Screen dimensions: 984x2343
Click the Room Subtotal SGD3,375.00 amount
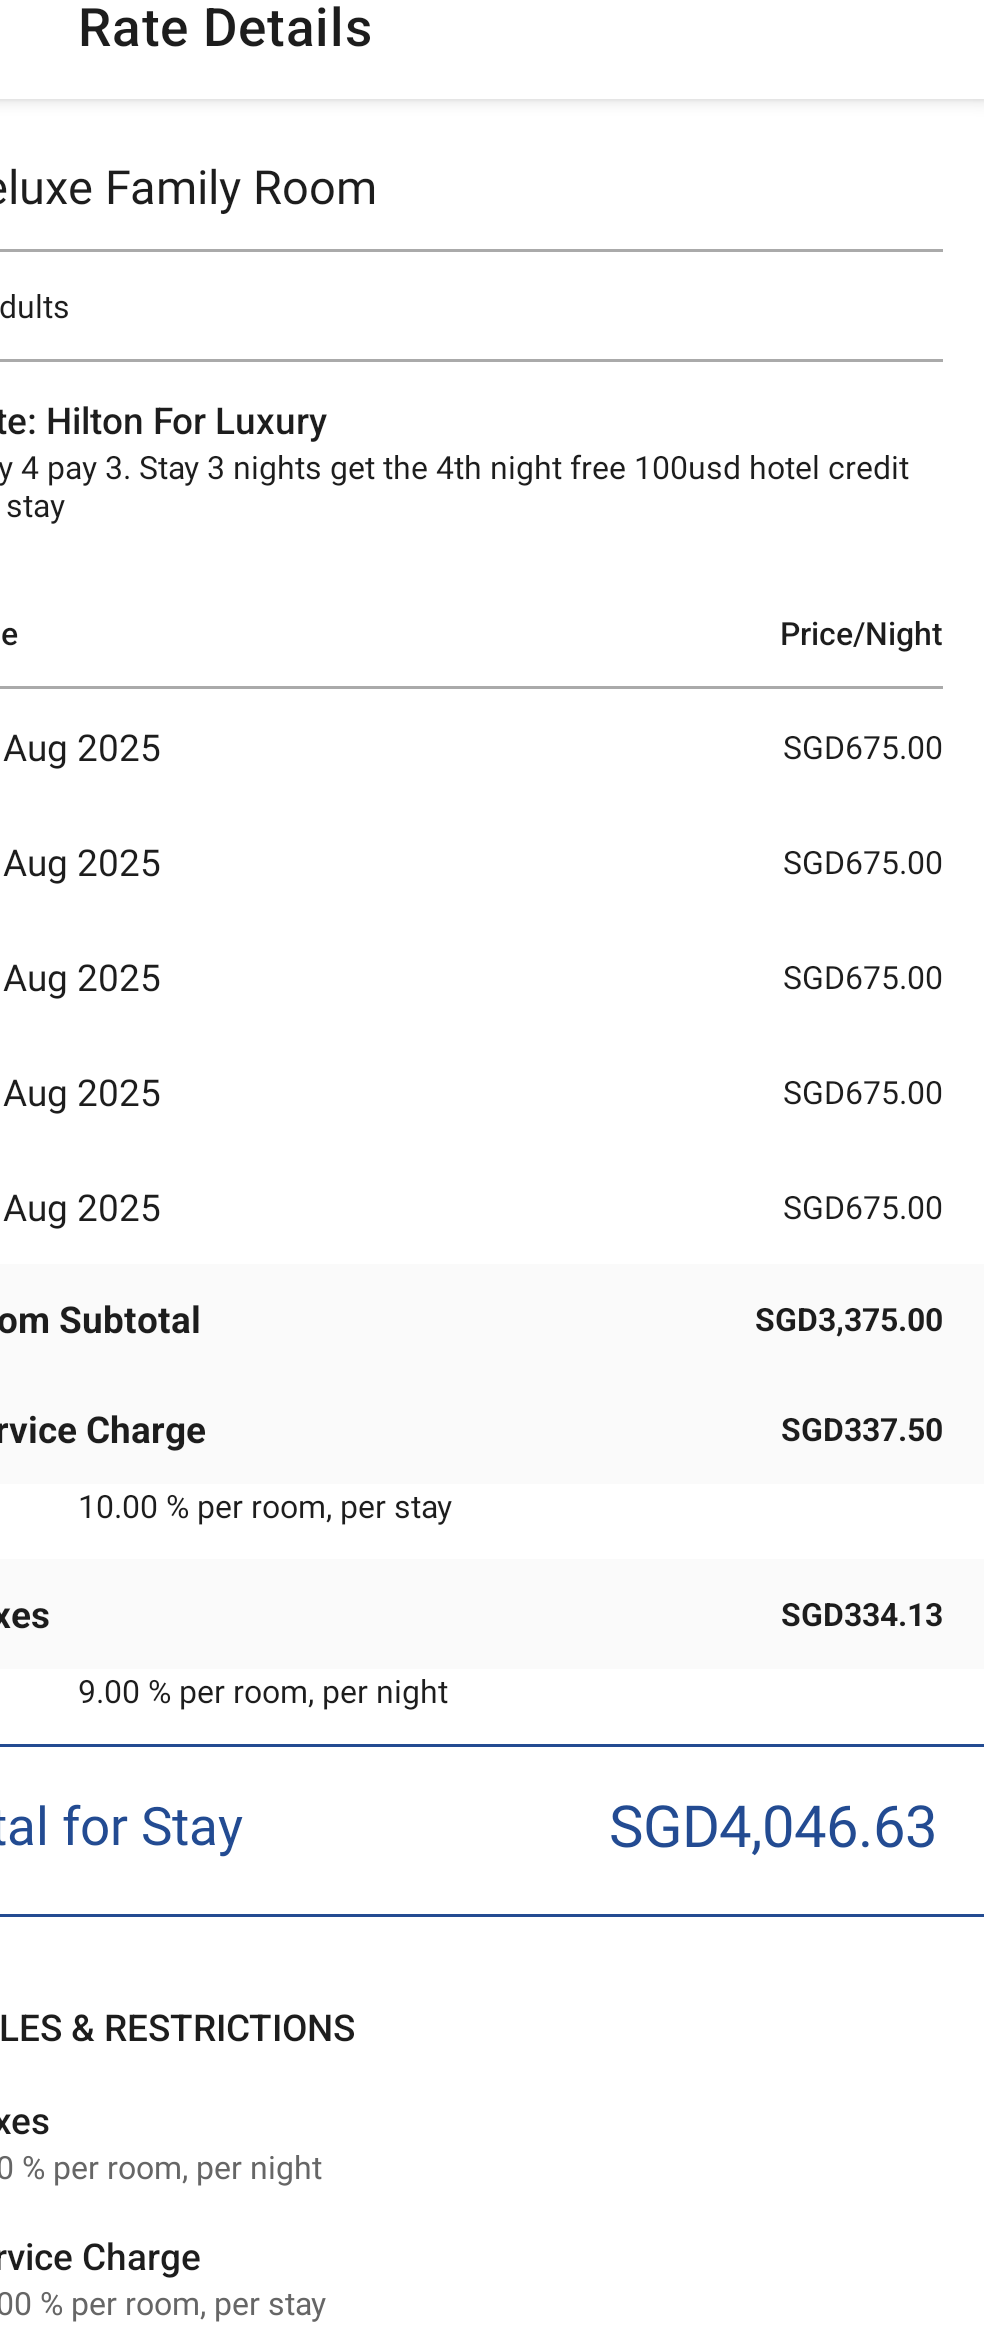pyautogui.click(x=848, y=1320)
